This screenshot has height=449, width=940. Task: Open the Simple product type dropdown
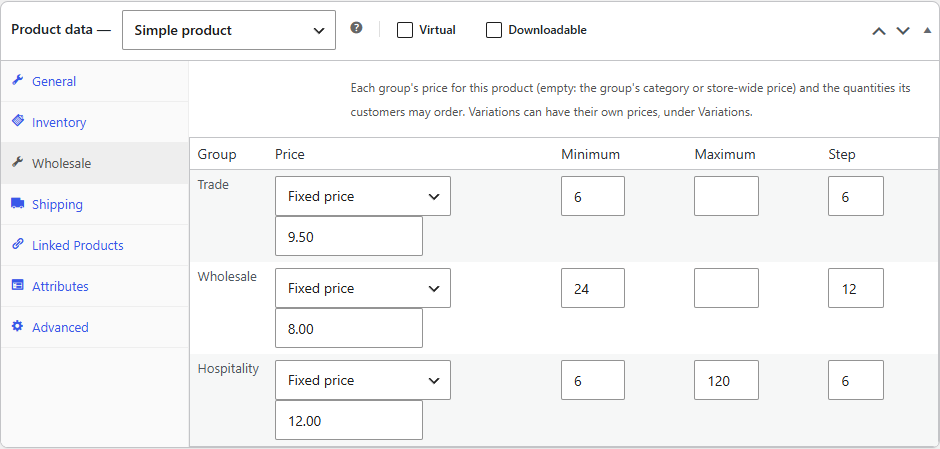(228, 30)
